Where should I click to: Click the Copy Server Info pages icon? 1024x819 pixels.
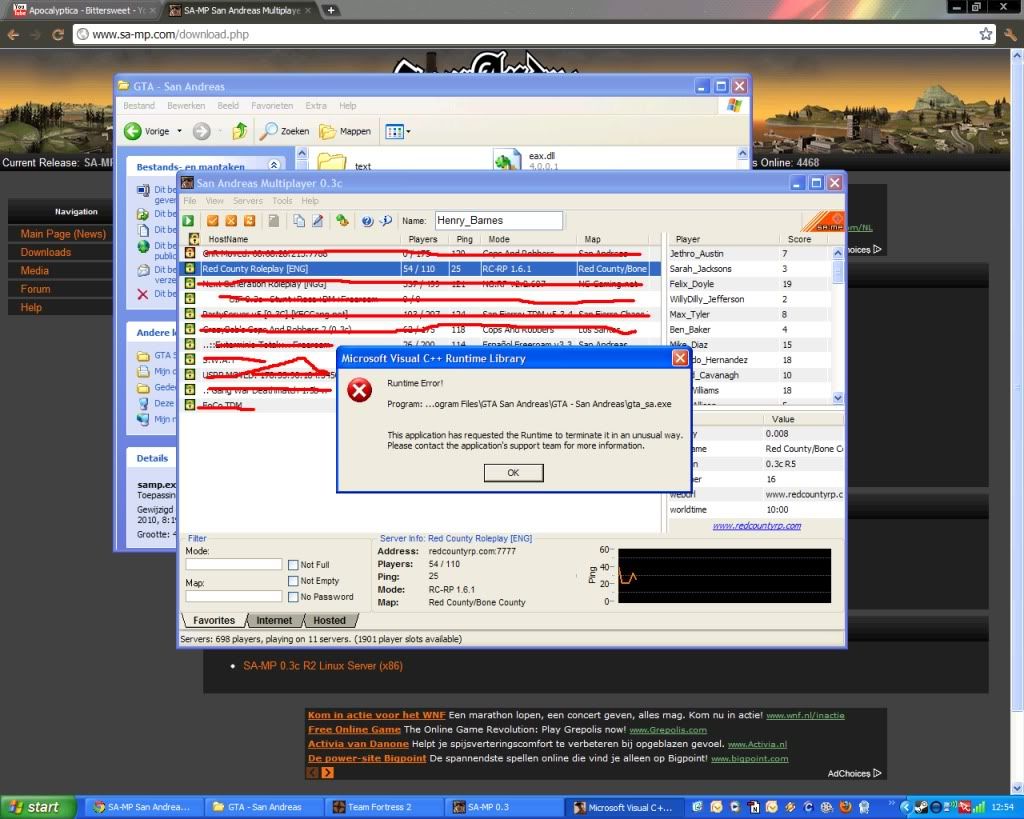[298, 221]
